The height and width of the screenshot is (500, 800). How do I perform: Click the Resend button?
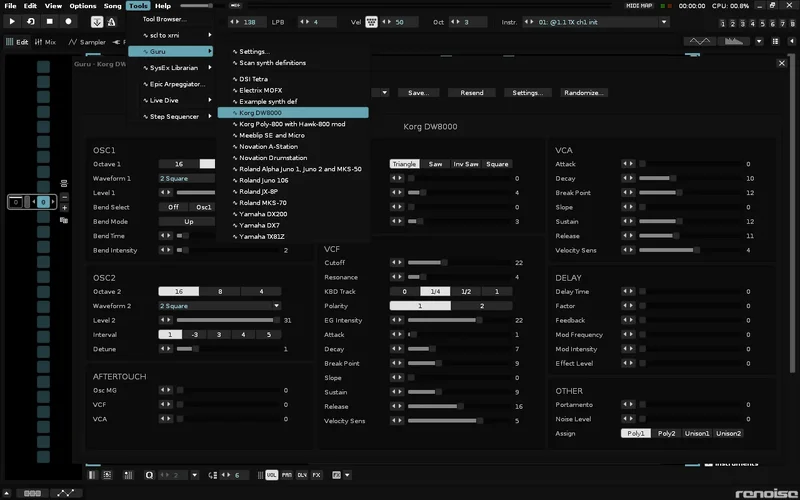tap(471, 92)
